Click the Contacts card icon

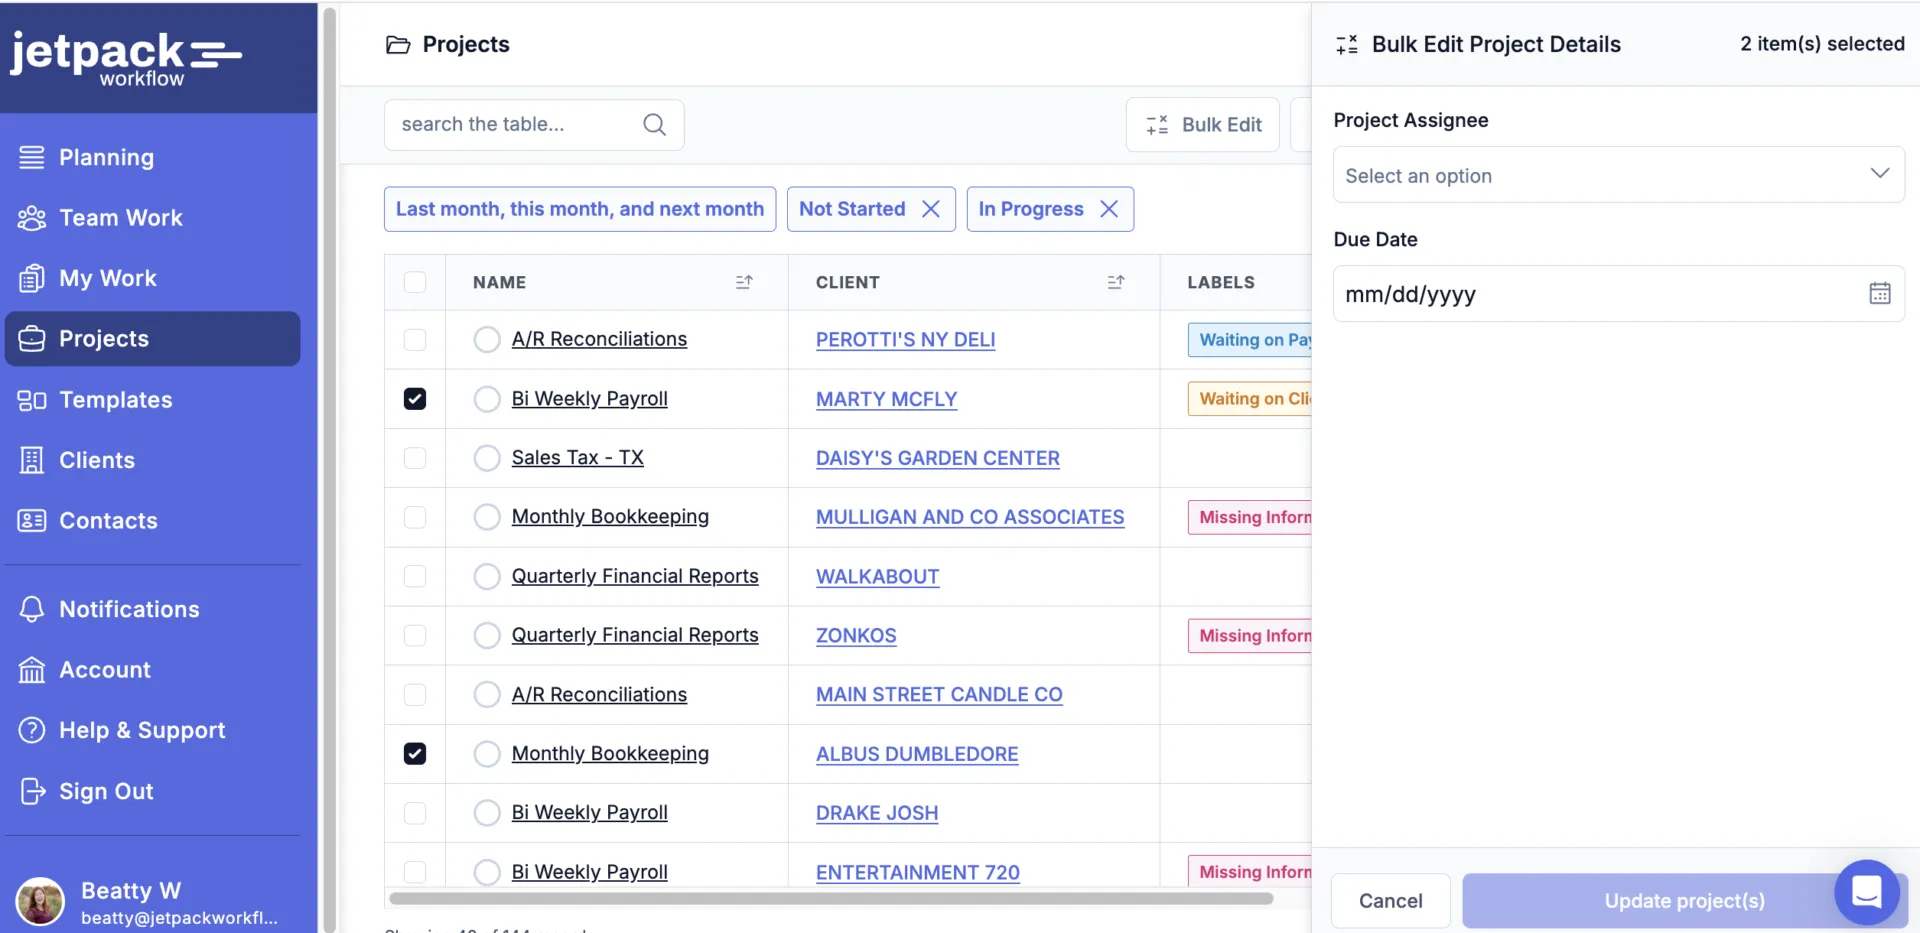[32, 521]
